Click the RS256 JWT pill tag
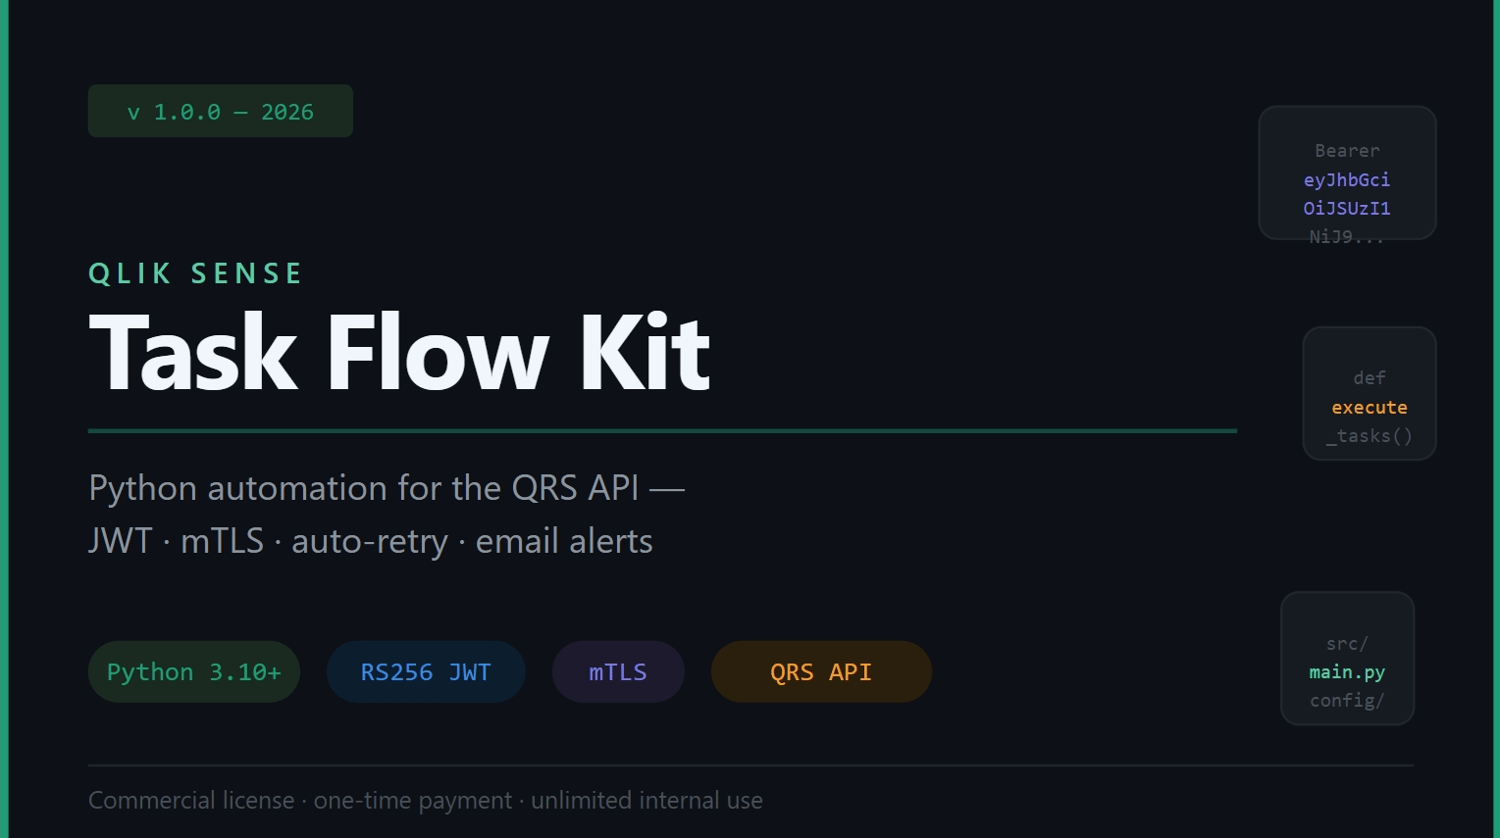Screen dimensions: 1500x838 pyautogui.click(x=426, y=672)
